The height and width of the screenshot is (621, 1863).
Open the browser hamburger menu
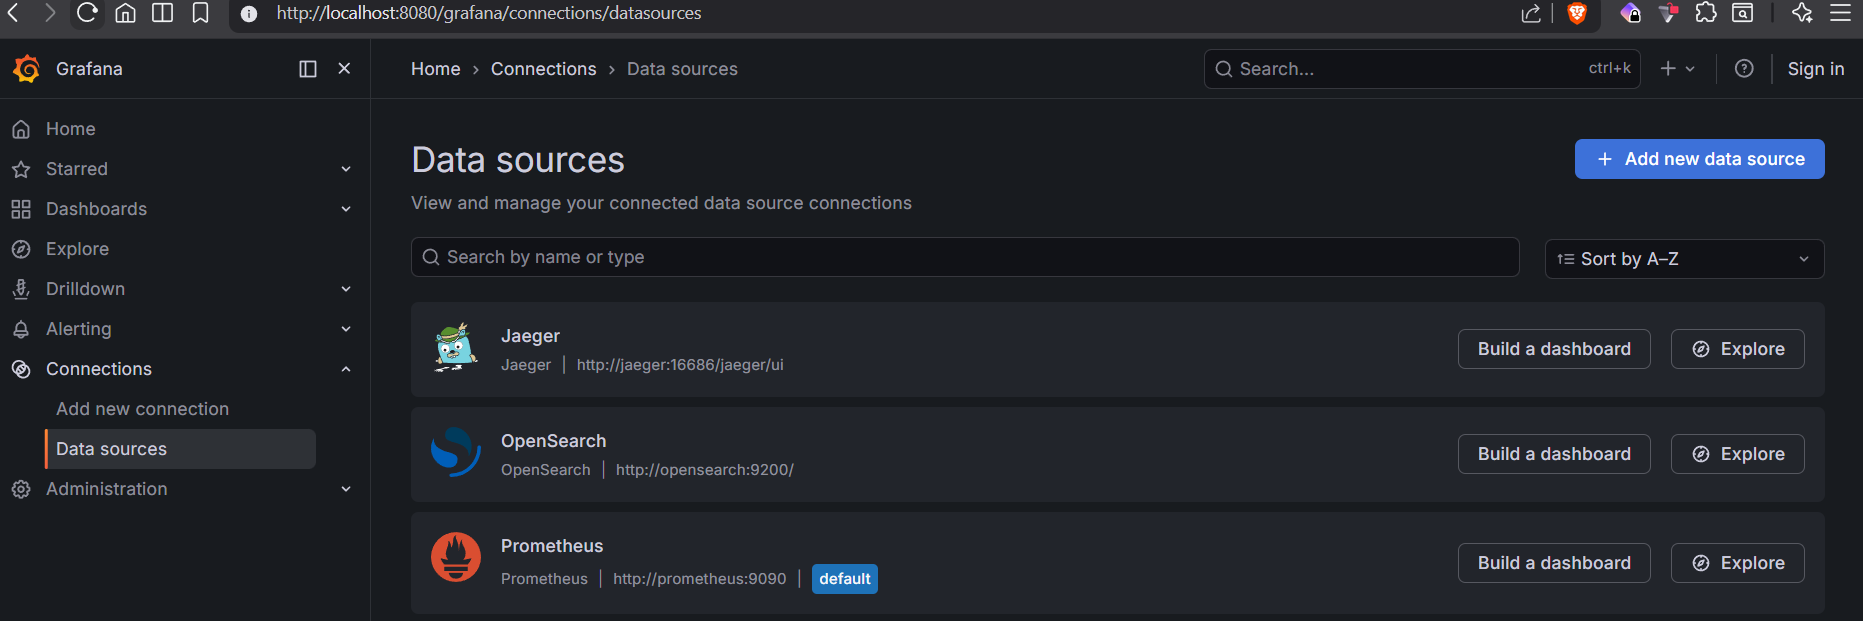[x=1841, y=13]
